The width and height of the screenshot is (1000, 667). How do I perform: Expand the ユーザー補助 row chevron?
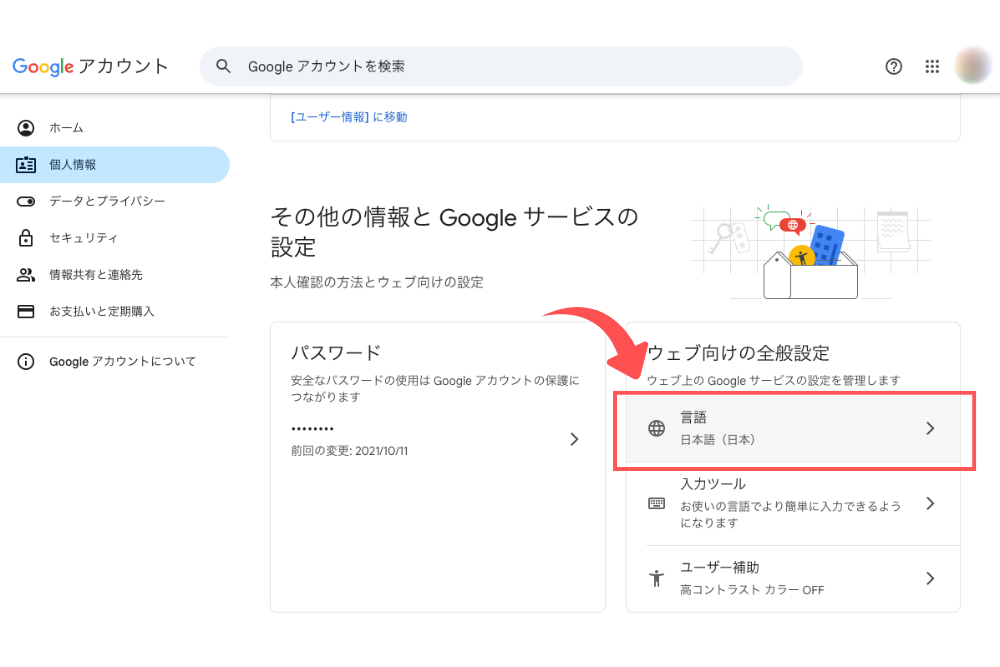[x=930, y=578]
